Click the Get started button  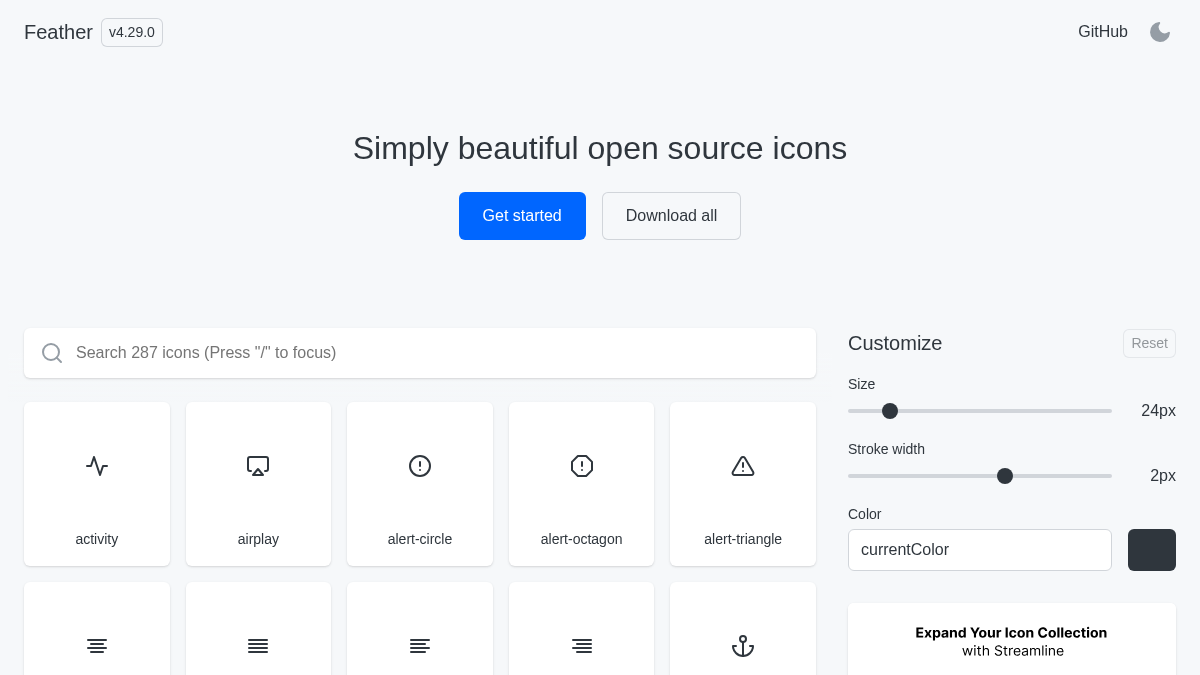522,216
